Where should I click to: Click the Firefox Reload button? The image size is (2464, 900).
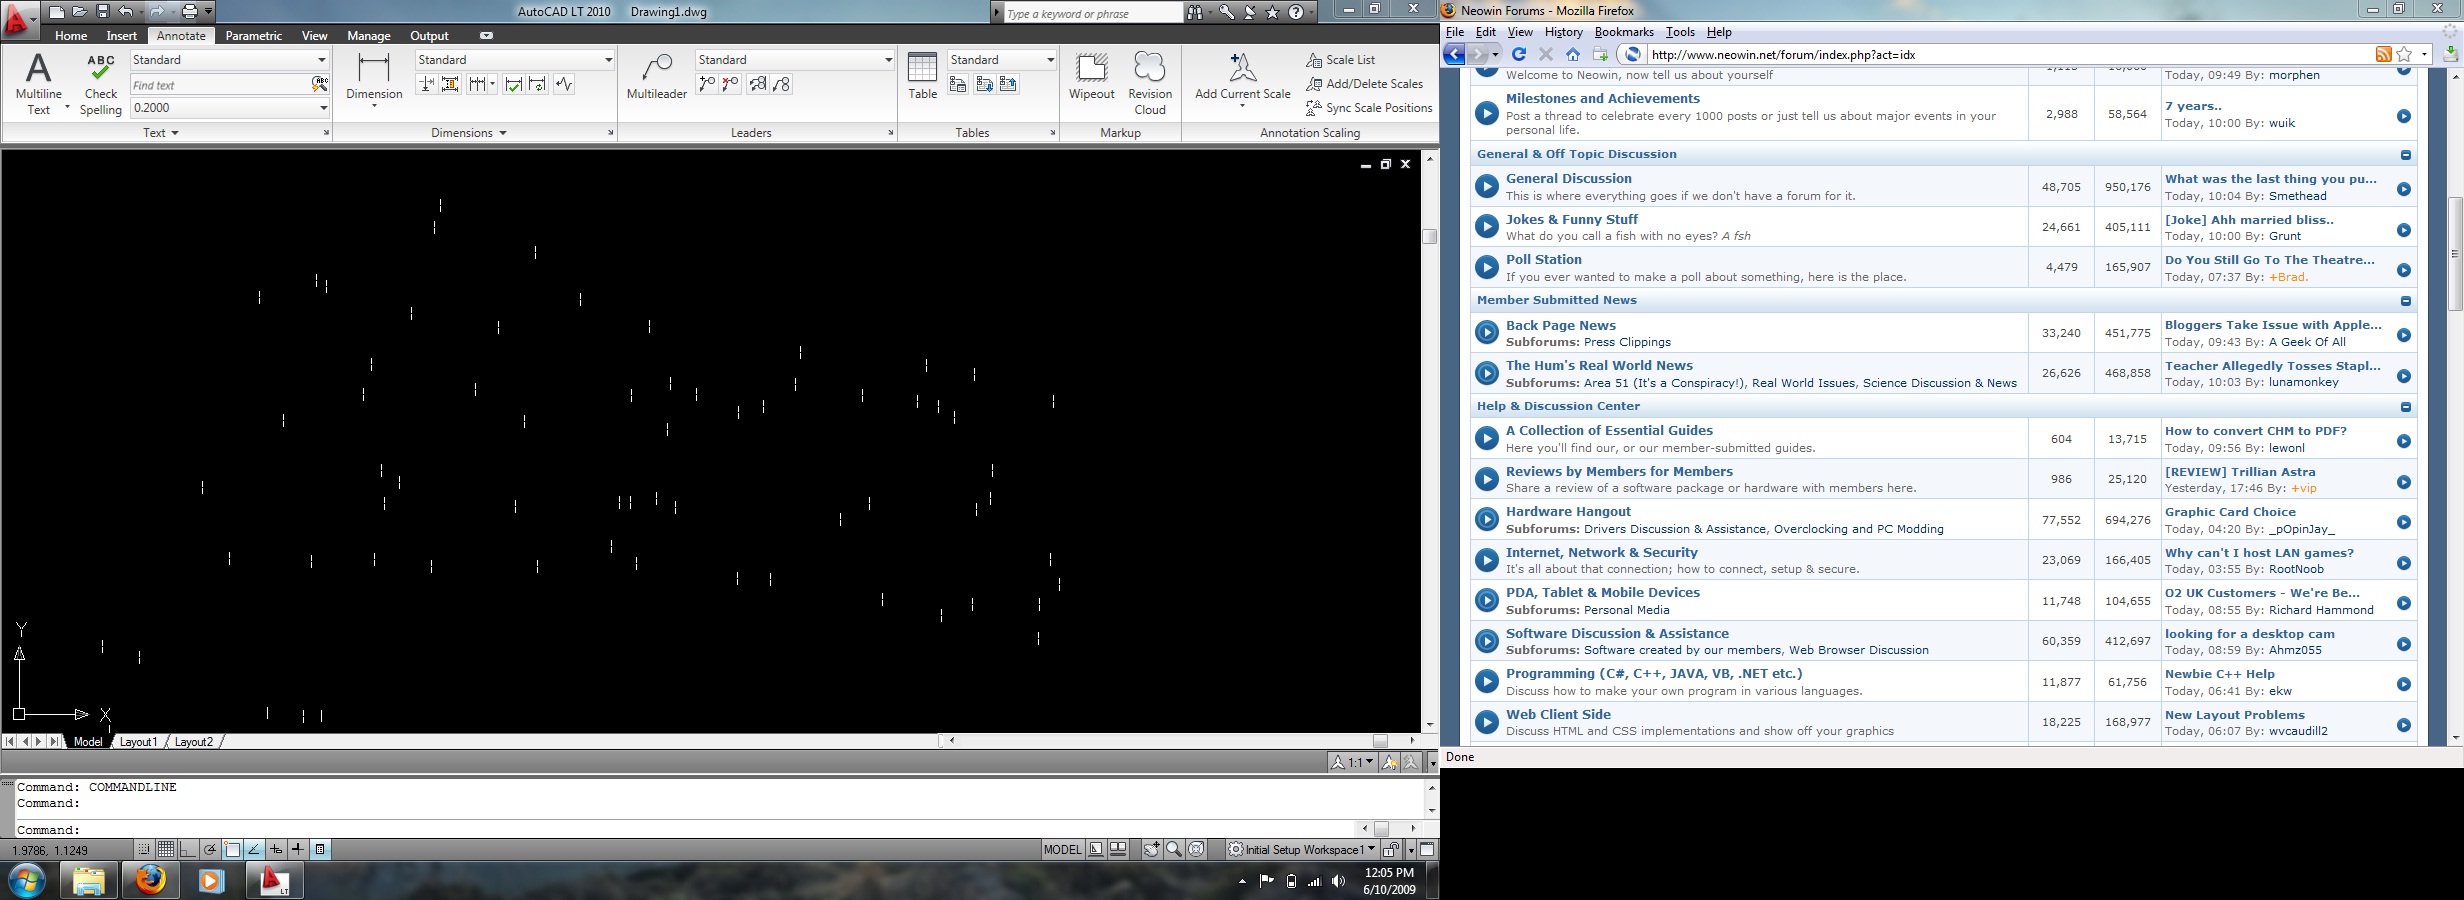(x=1519, y=54)
